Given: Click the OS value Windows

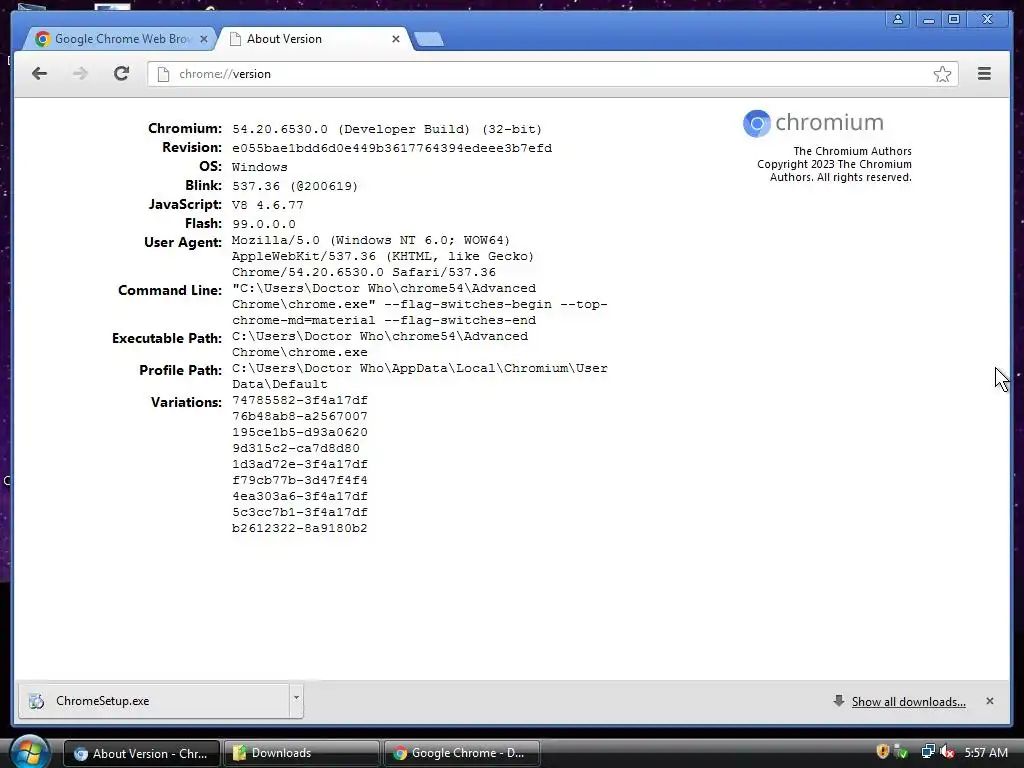Looking at the screenshot, I should [x=260, y=167].
